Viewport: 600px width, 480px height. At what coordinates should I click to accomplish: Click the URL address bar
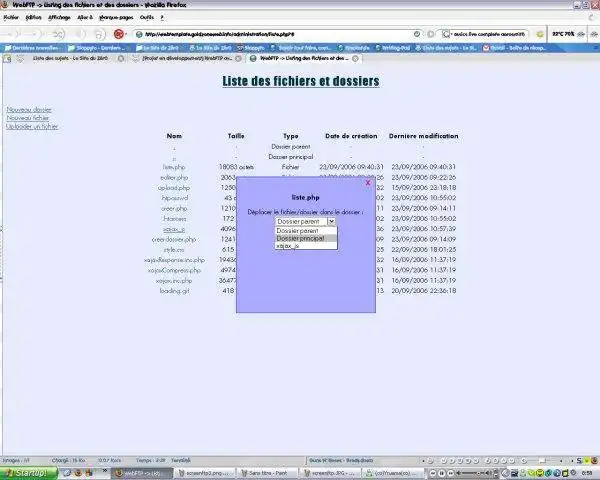[x=277, y=34]
